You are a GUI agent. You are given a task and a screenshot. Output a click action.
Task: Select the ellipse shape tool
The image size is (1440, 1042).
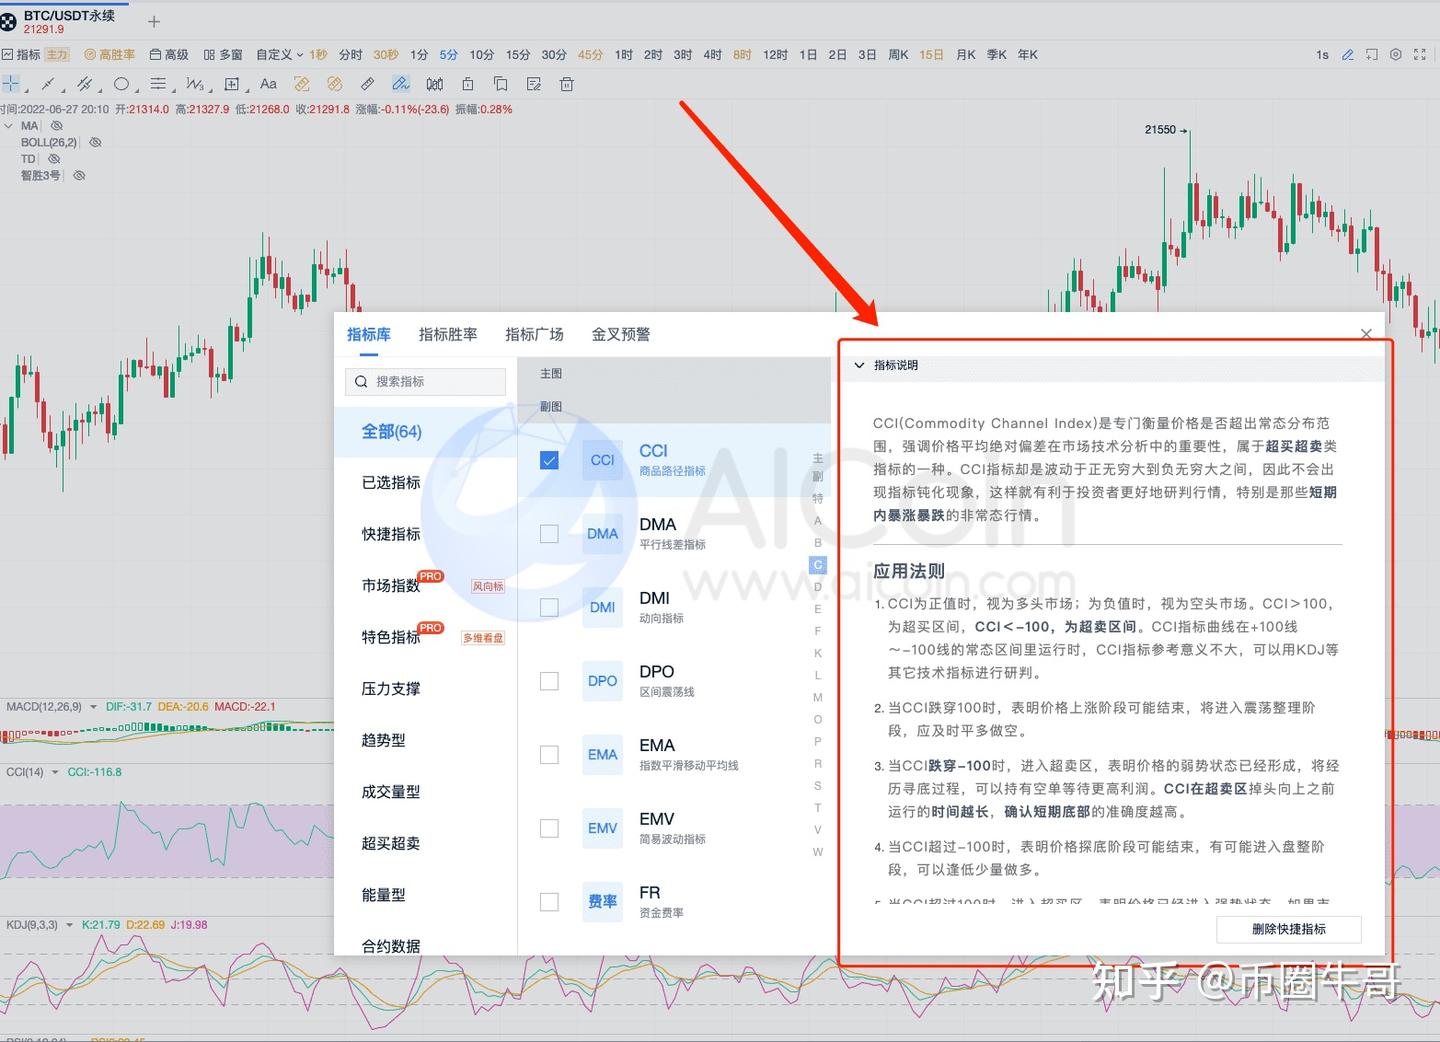point(121,84)
